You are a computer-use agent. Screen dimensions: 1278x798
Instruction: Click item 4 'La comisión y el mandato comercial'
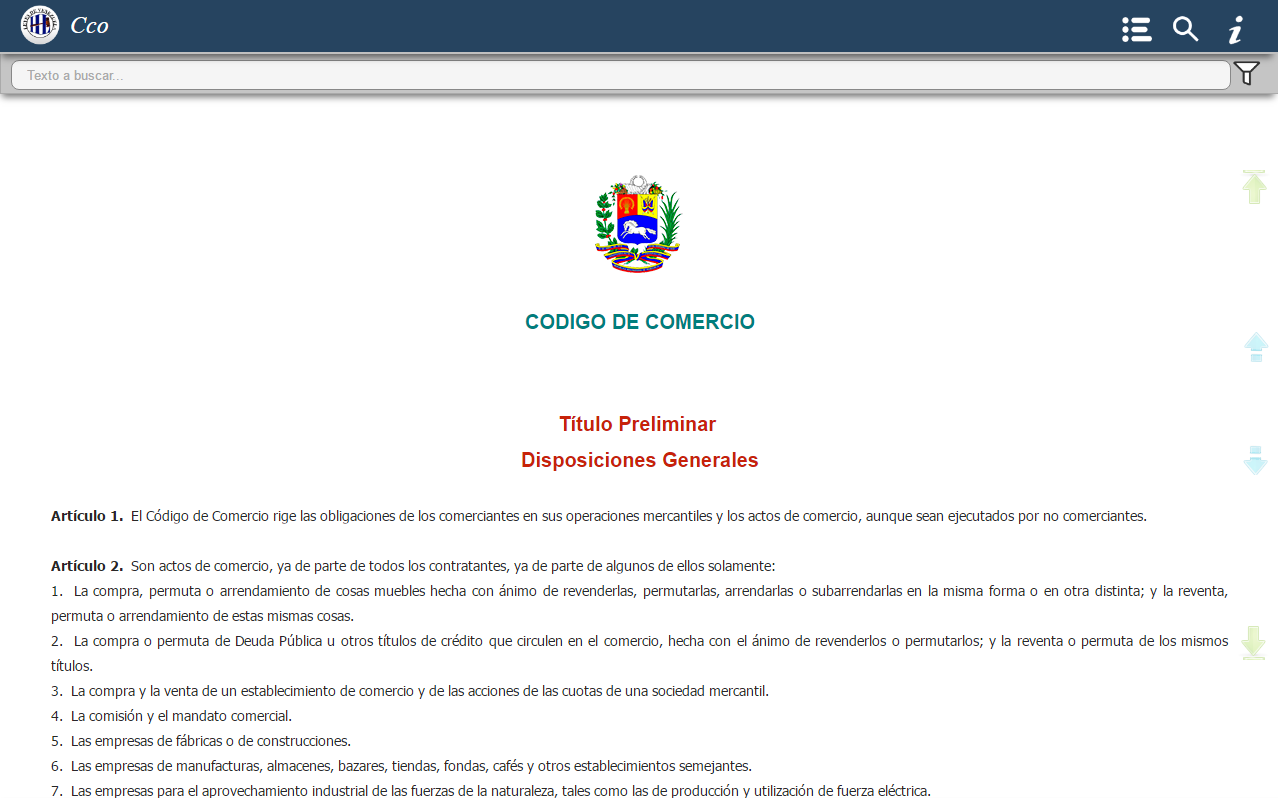pyautogui.click(x=171, y=716)
